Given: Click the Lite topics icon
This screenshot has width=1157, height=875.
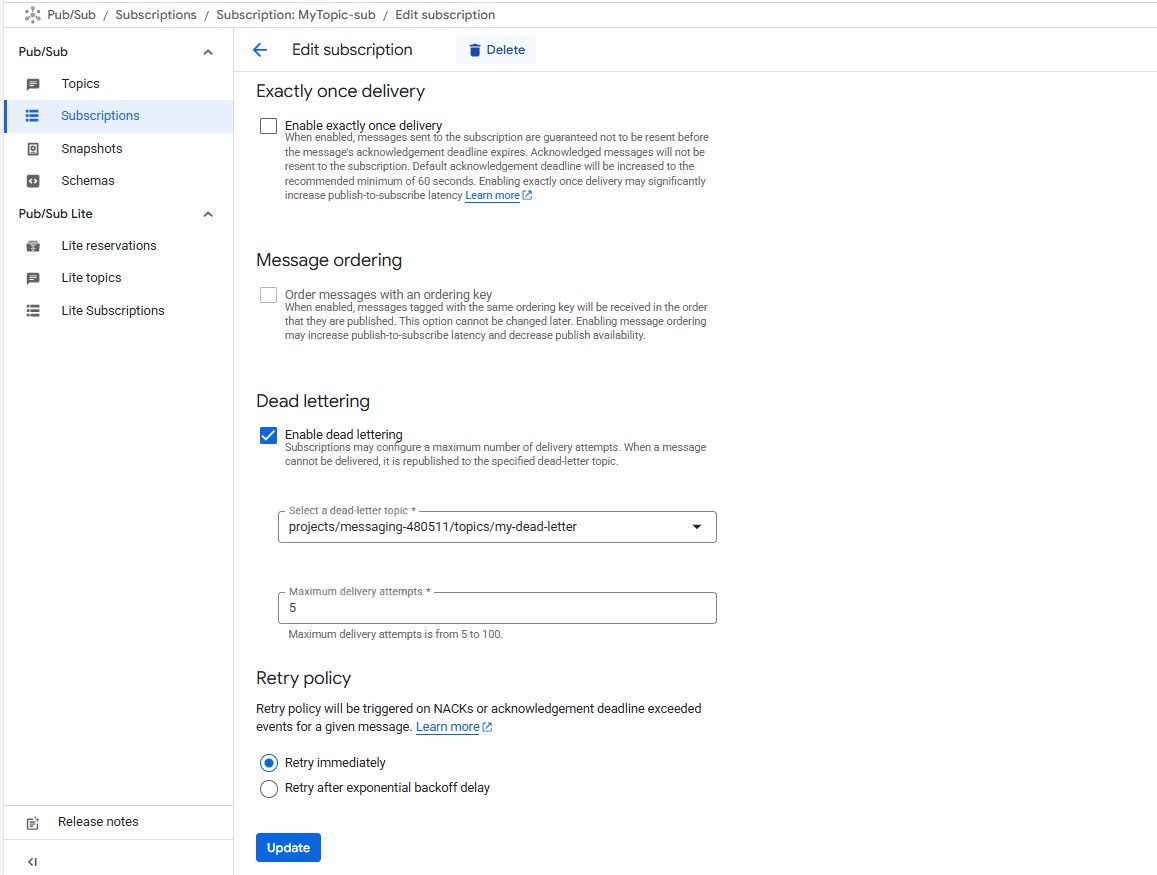Looking at the screenshot, I should click(33, 278).
